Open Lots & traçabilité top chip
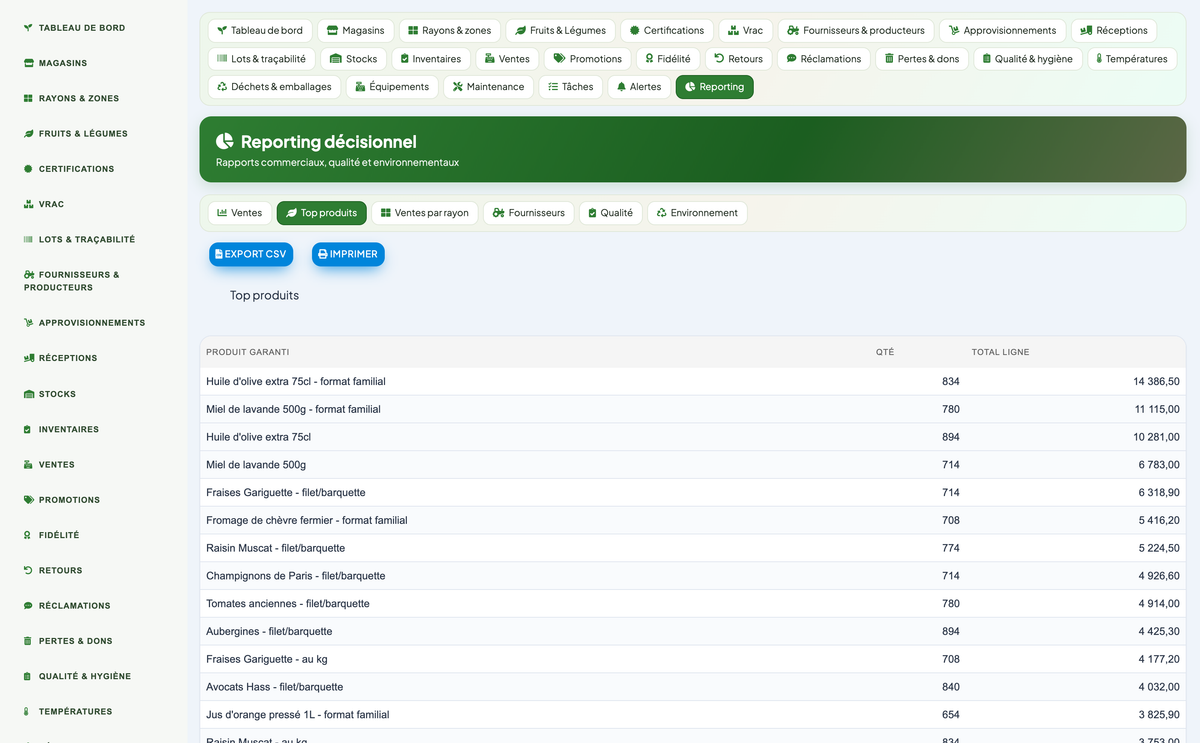Image resolution: width=1200 pixels, height=743 pixels. click(x=262, y=59)
